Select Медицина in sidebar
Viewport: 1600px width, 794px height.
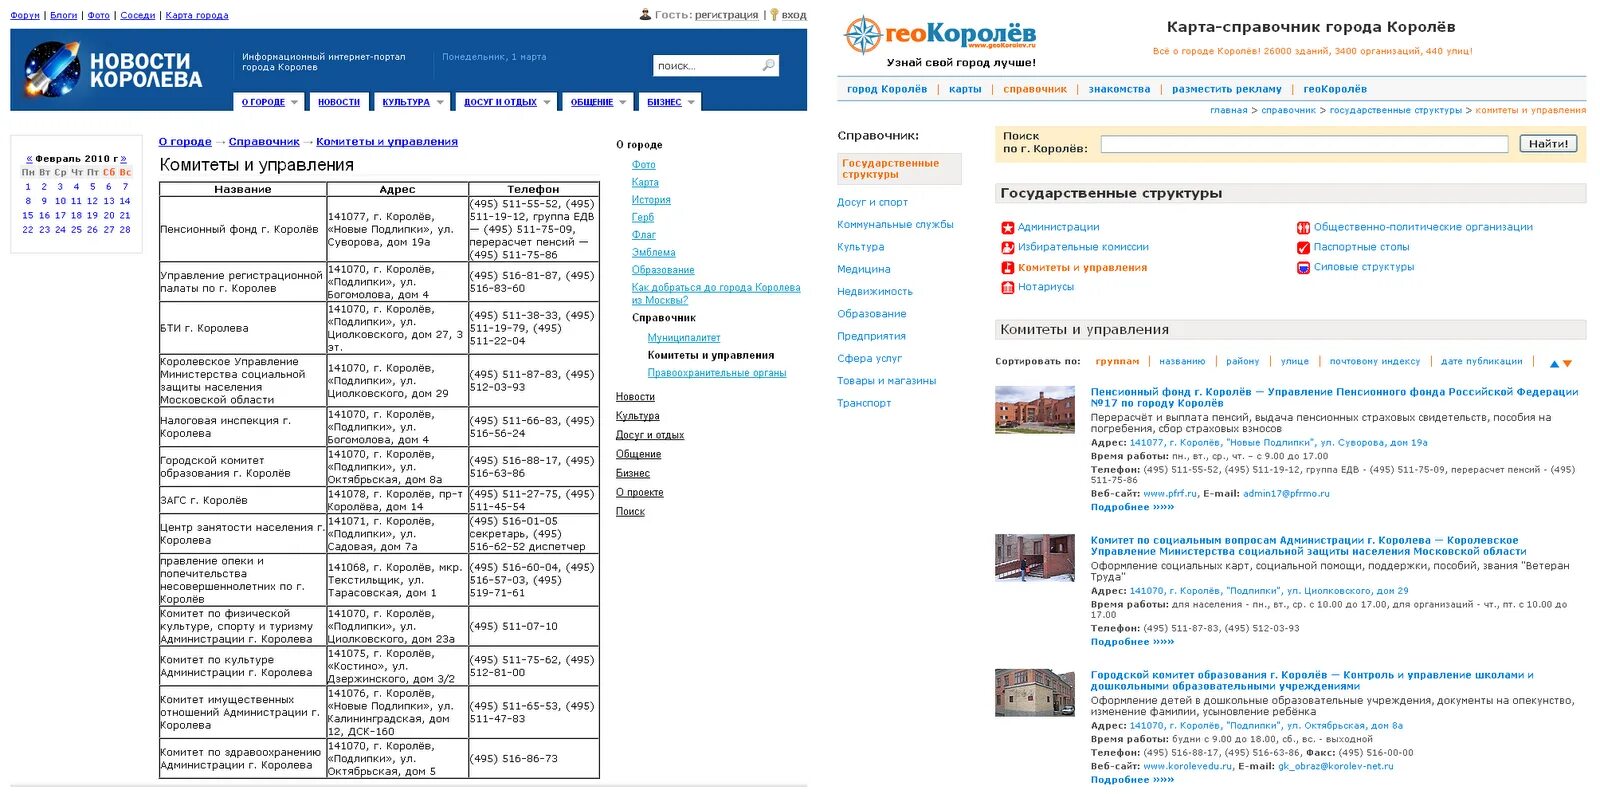click(x=863, y=269)
